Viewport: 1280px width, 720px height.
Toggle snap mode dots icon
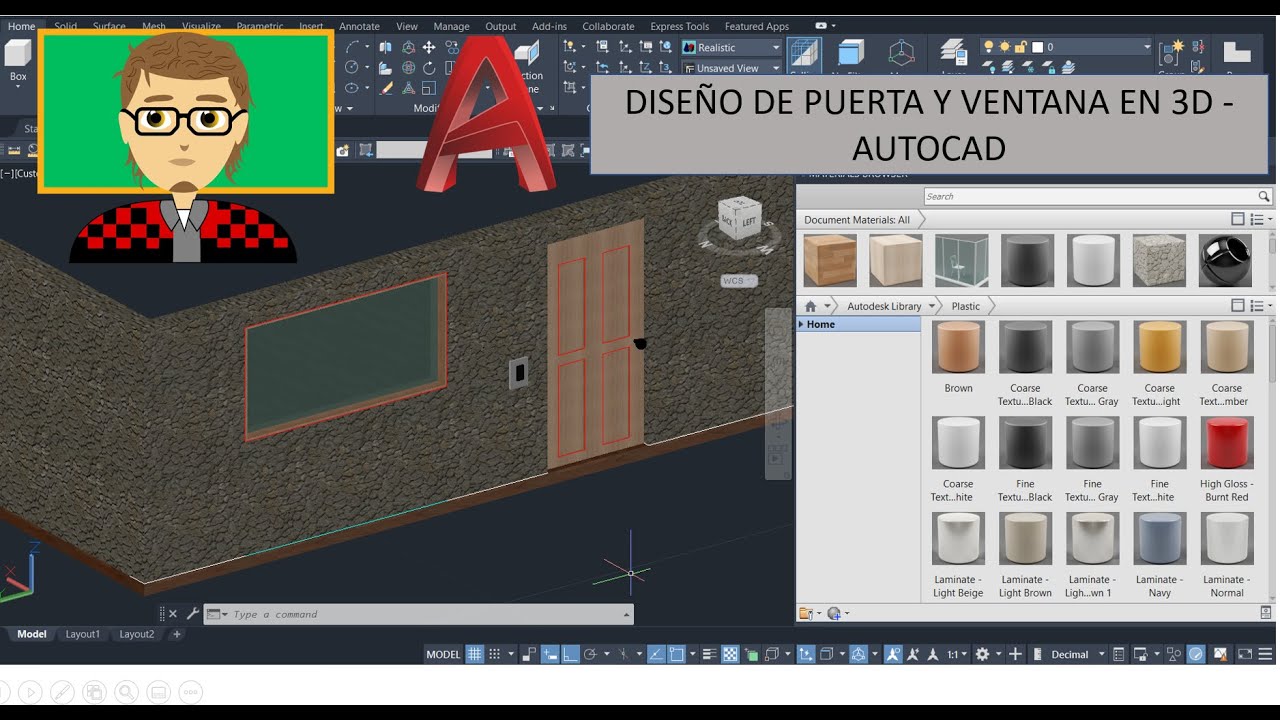click(x=495, y=654)
